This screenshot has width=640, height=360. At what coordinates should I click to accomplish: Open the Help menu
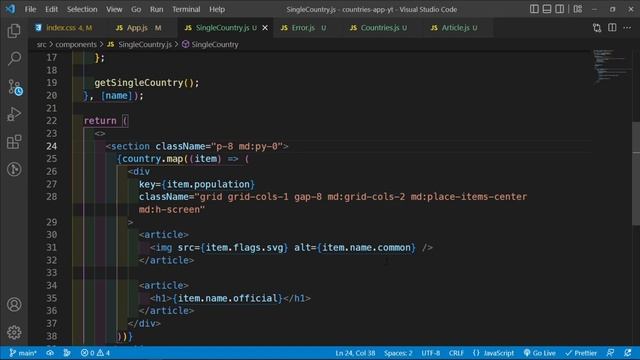point(217,9)
